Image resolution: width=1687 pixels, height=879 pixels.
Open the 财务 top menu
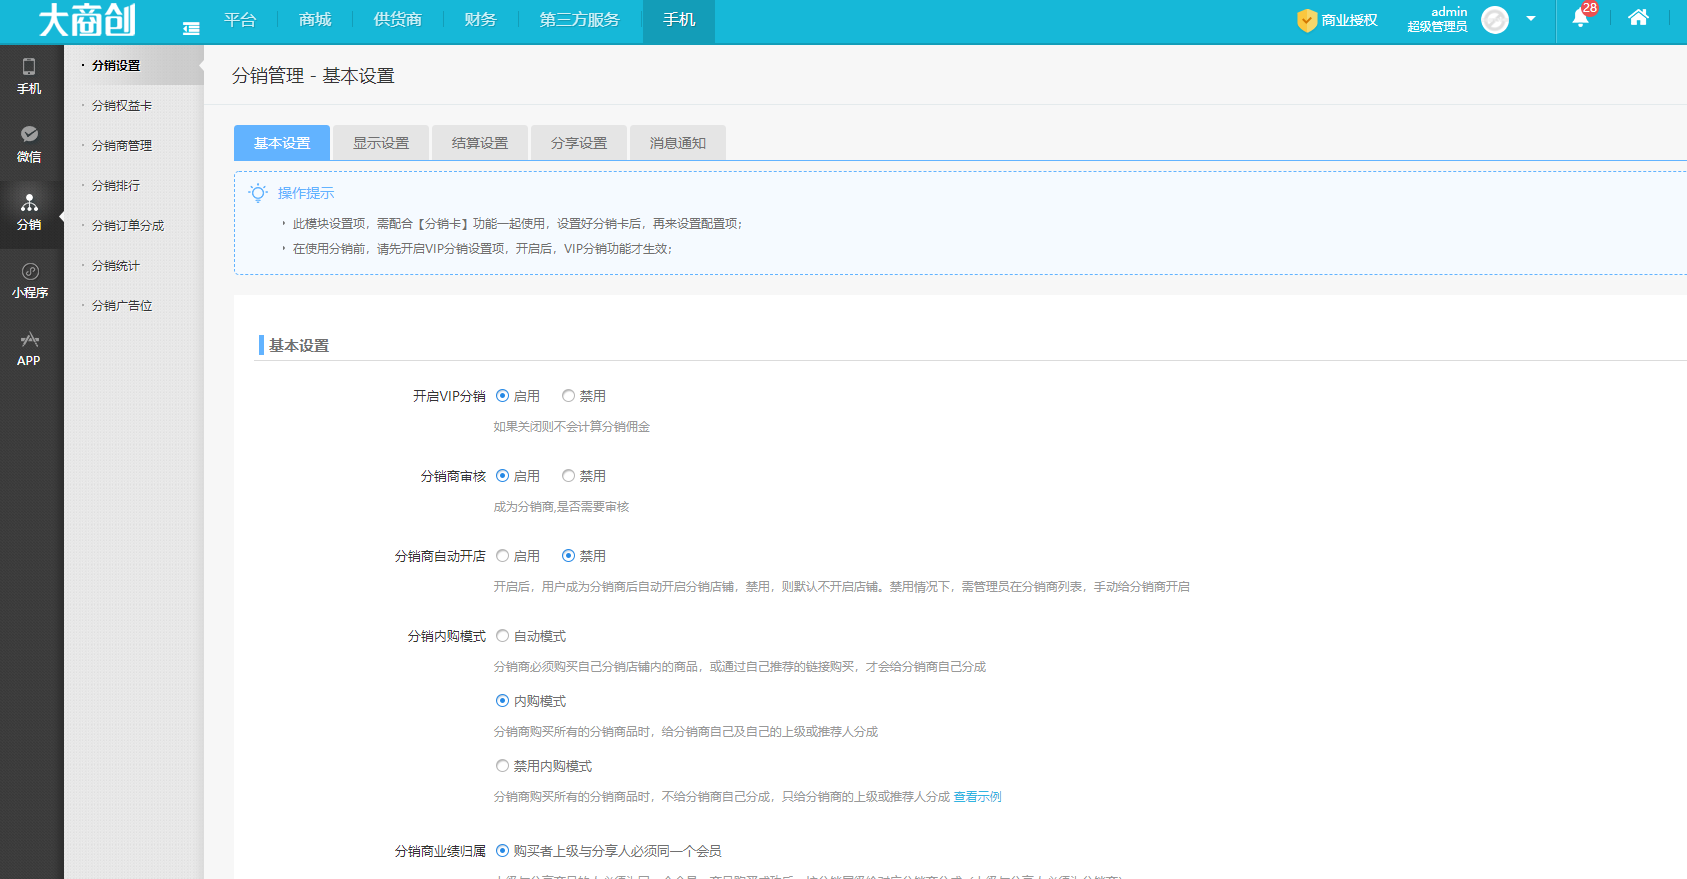(480, 20)
